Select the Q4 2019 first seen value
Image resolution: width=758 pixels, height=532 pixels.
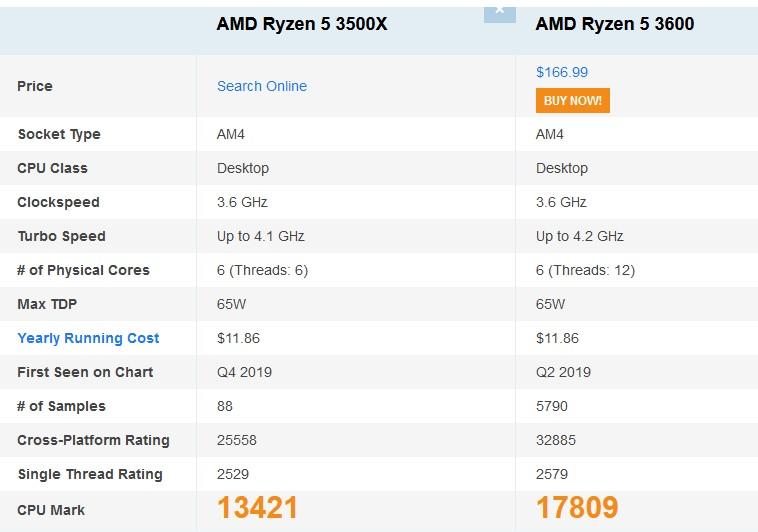pyautogui.click(x=244, y=372)
